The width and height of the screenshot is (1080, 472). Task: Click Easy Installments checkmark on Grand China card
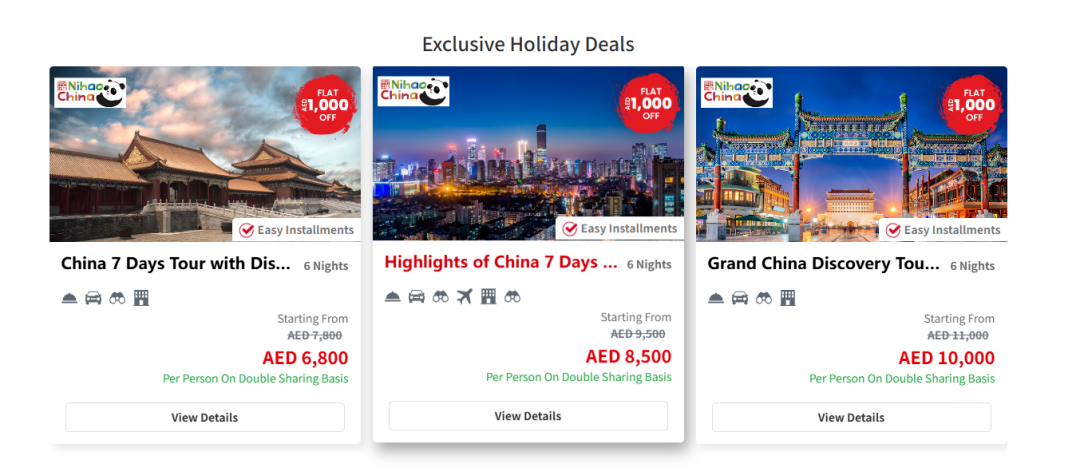[893, 230]
